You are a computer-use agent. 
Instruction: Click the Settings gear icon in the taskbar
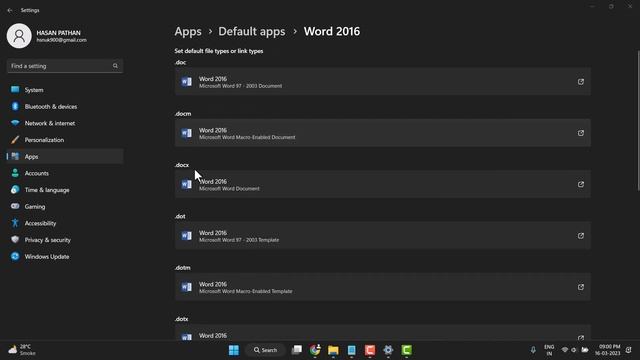tap(388, 350)
